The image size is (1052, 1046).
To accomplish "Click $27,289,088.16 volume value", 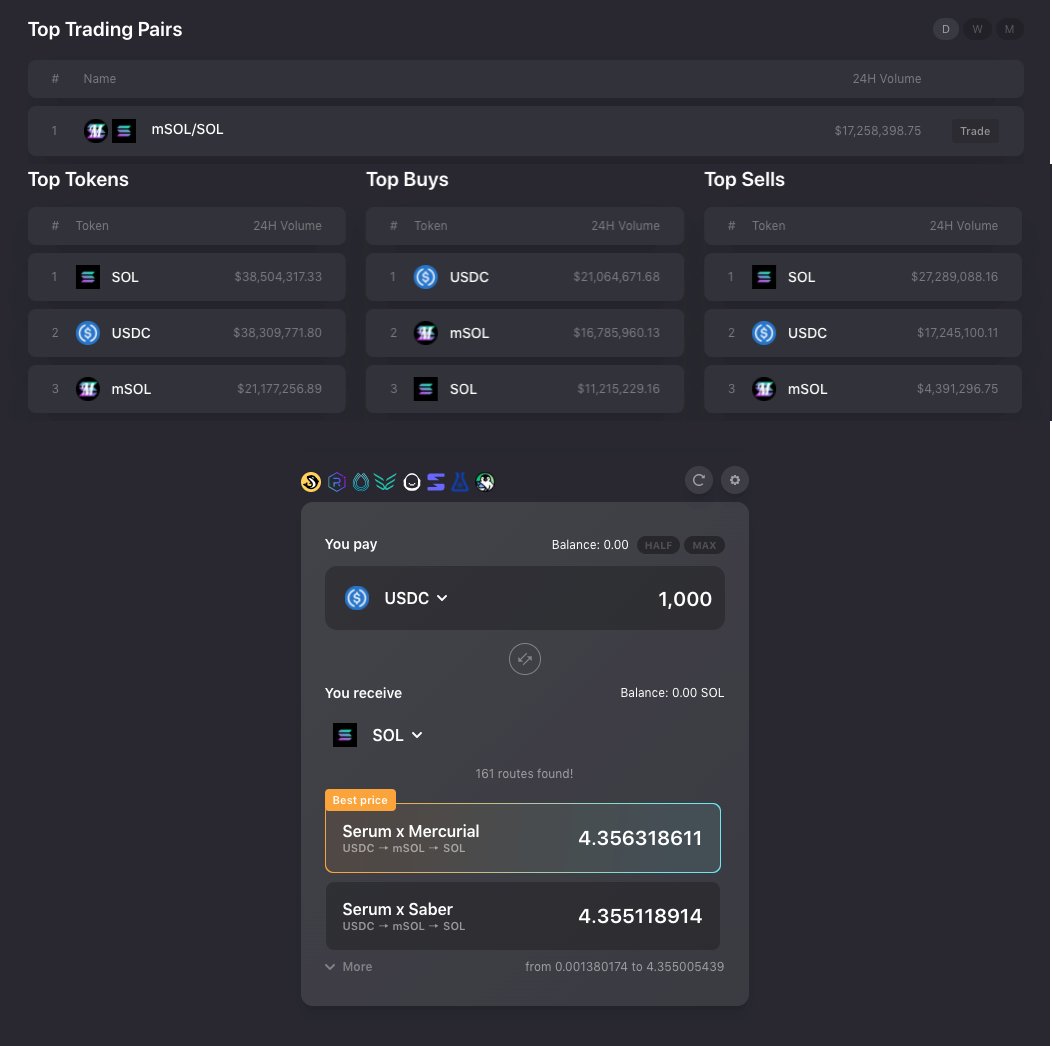I will click(955, 276).
